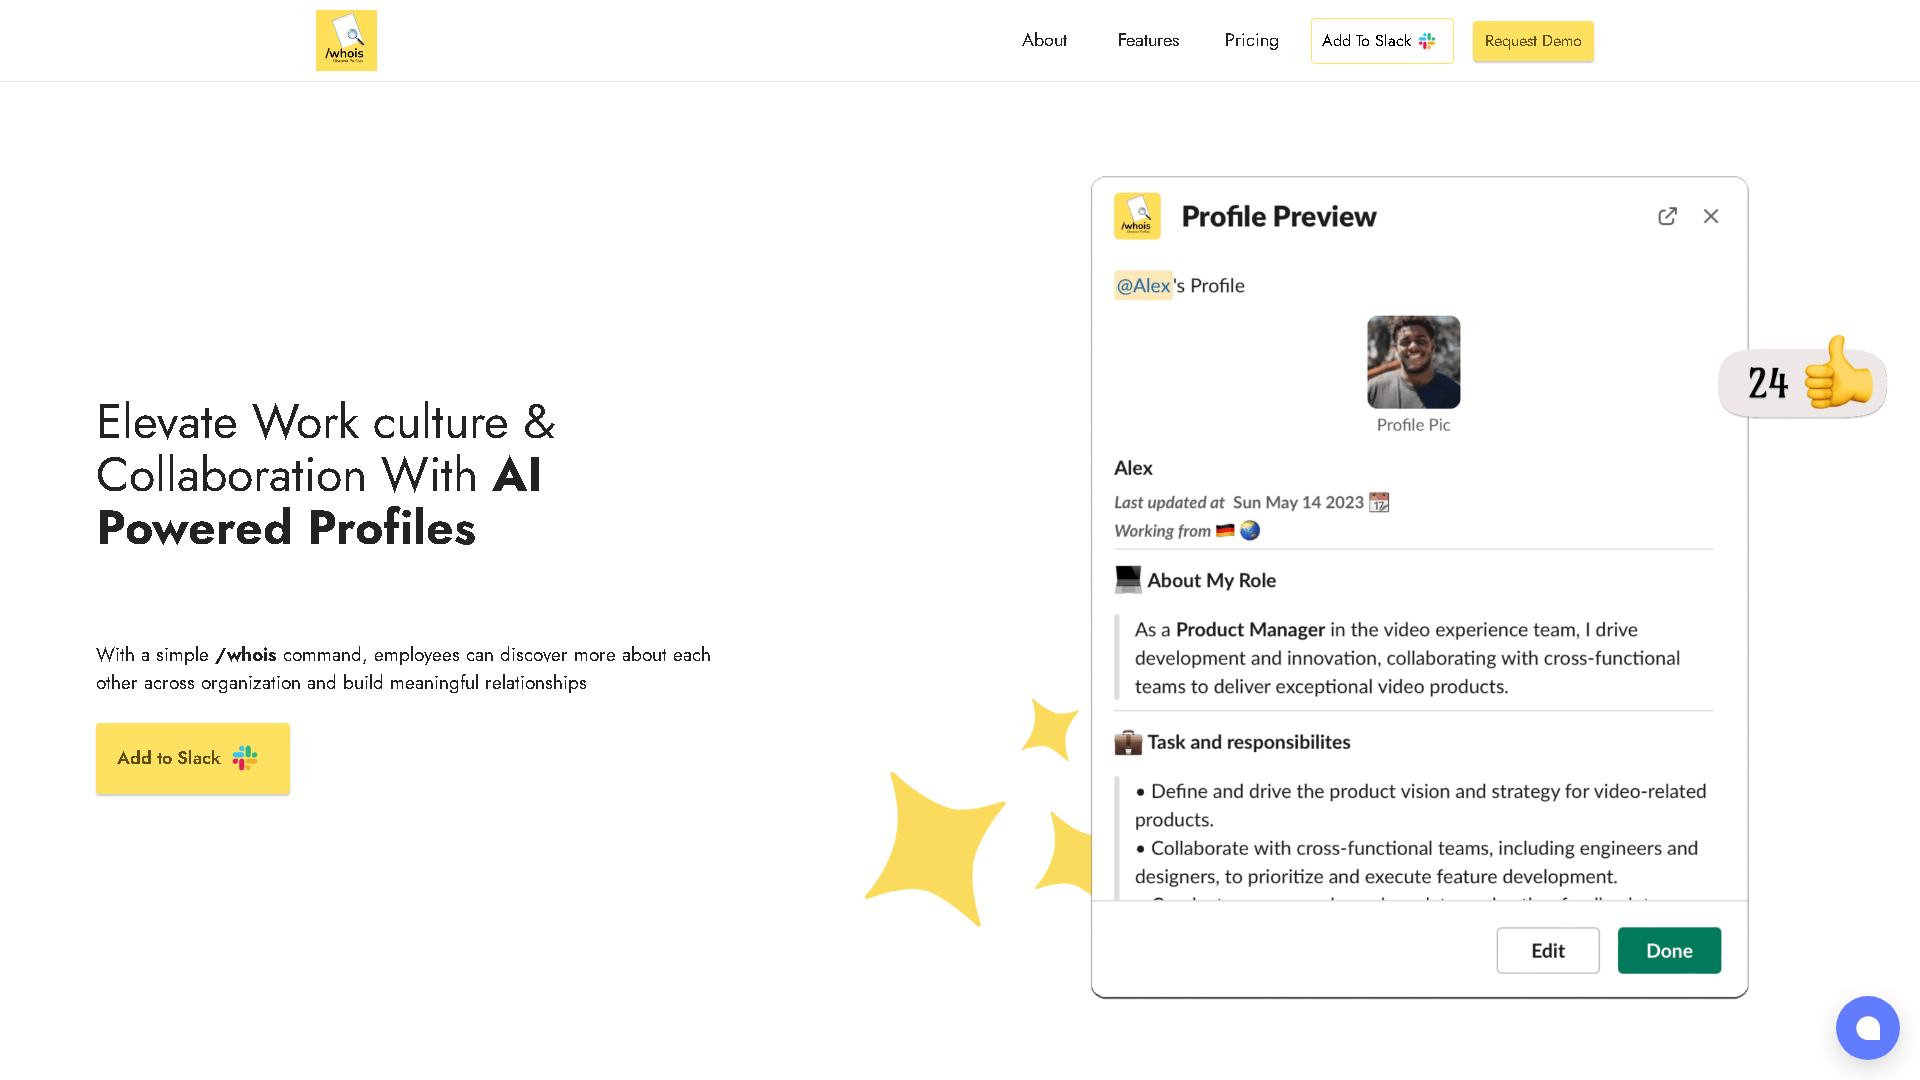Screen dimensions: 1920x1080
Task: Click the Slack icon inside Add To Slack
Action: 1427,40
